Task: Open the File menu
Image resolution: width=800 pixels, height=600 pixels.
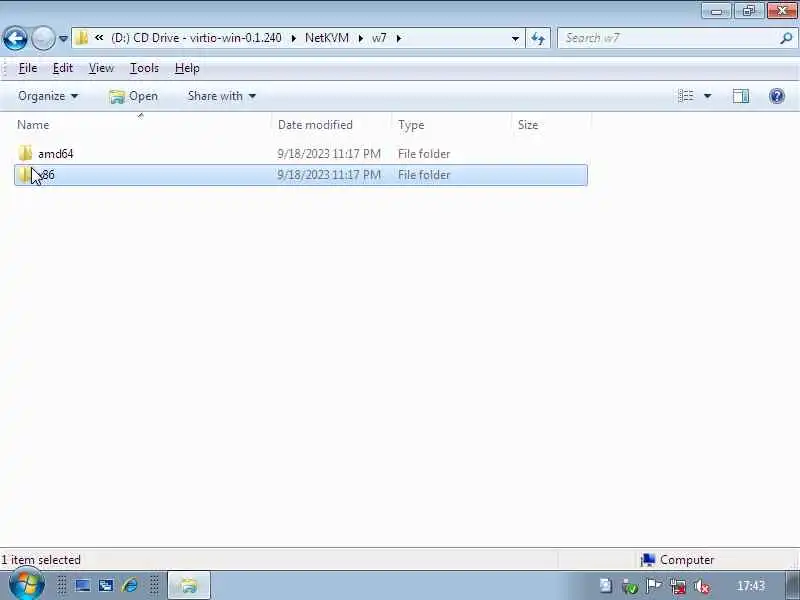Action: point(28,68)
